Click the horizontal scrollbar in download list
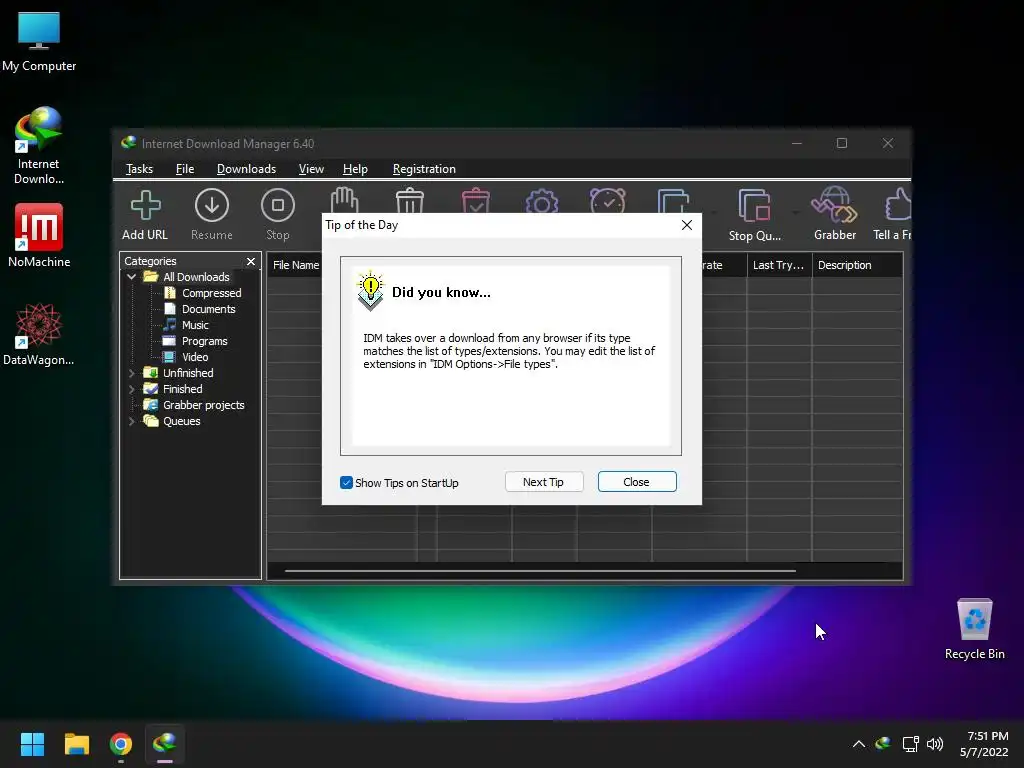This screenshot has width=1024, height=768. click(540, 571)
